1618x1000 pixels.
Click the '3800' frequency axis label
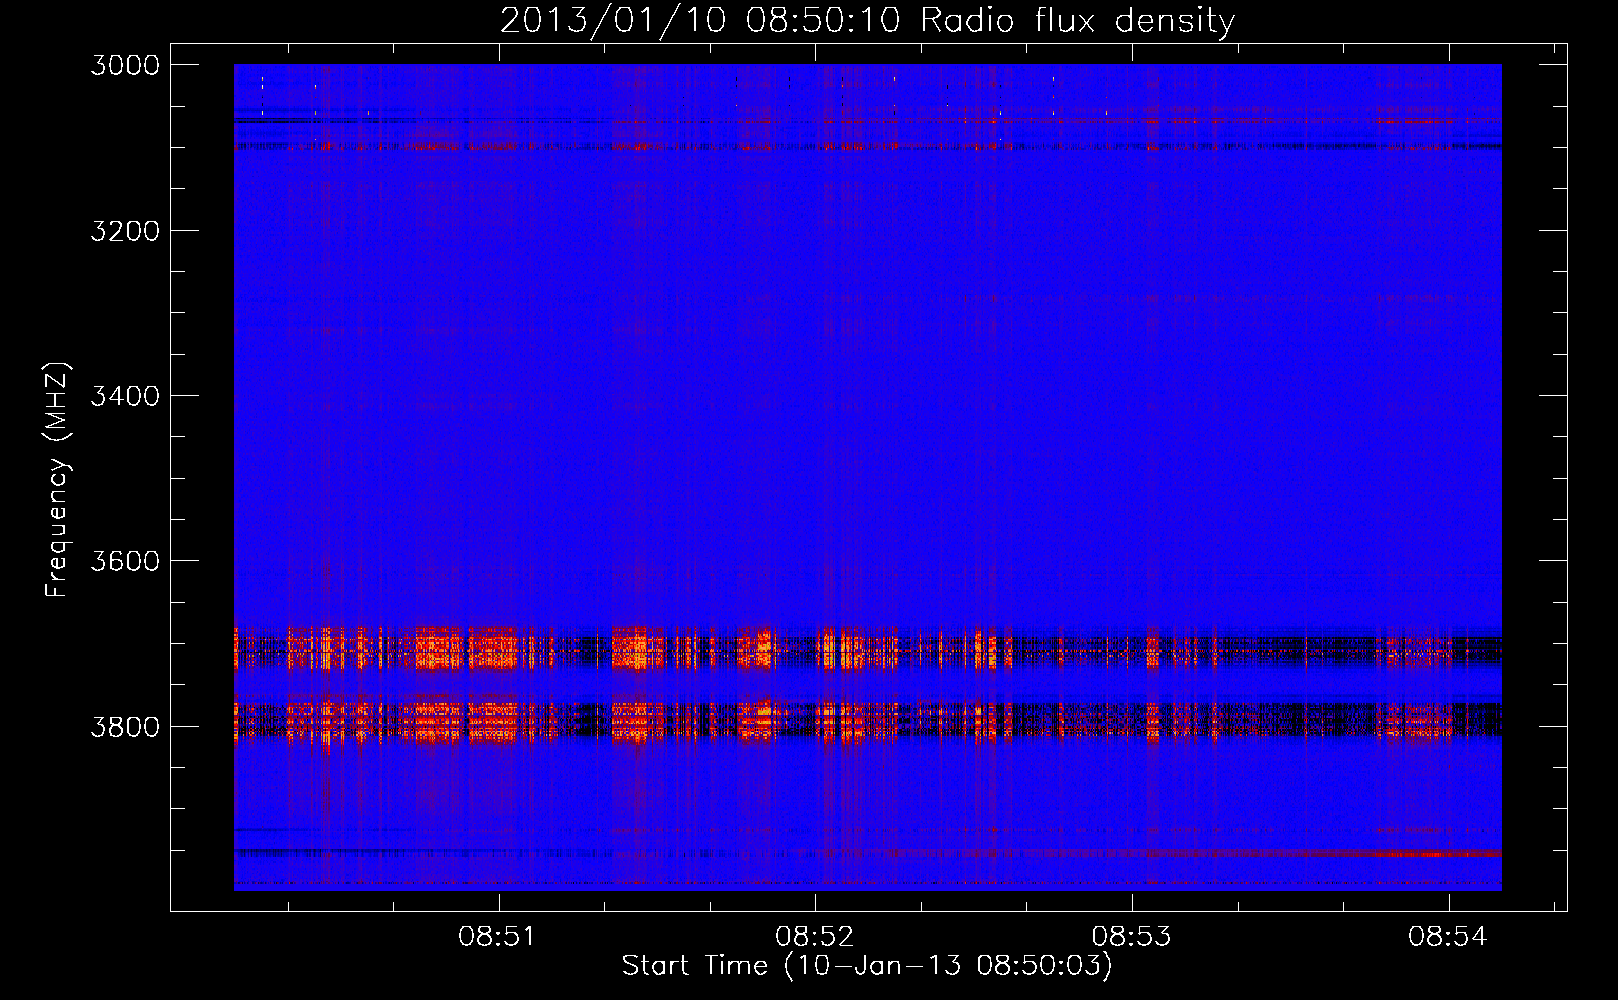point(125,726)
